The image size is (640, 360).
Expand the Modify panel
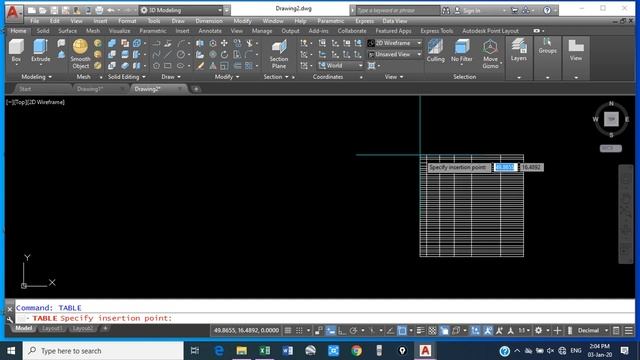point(227,77)
